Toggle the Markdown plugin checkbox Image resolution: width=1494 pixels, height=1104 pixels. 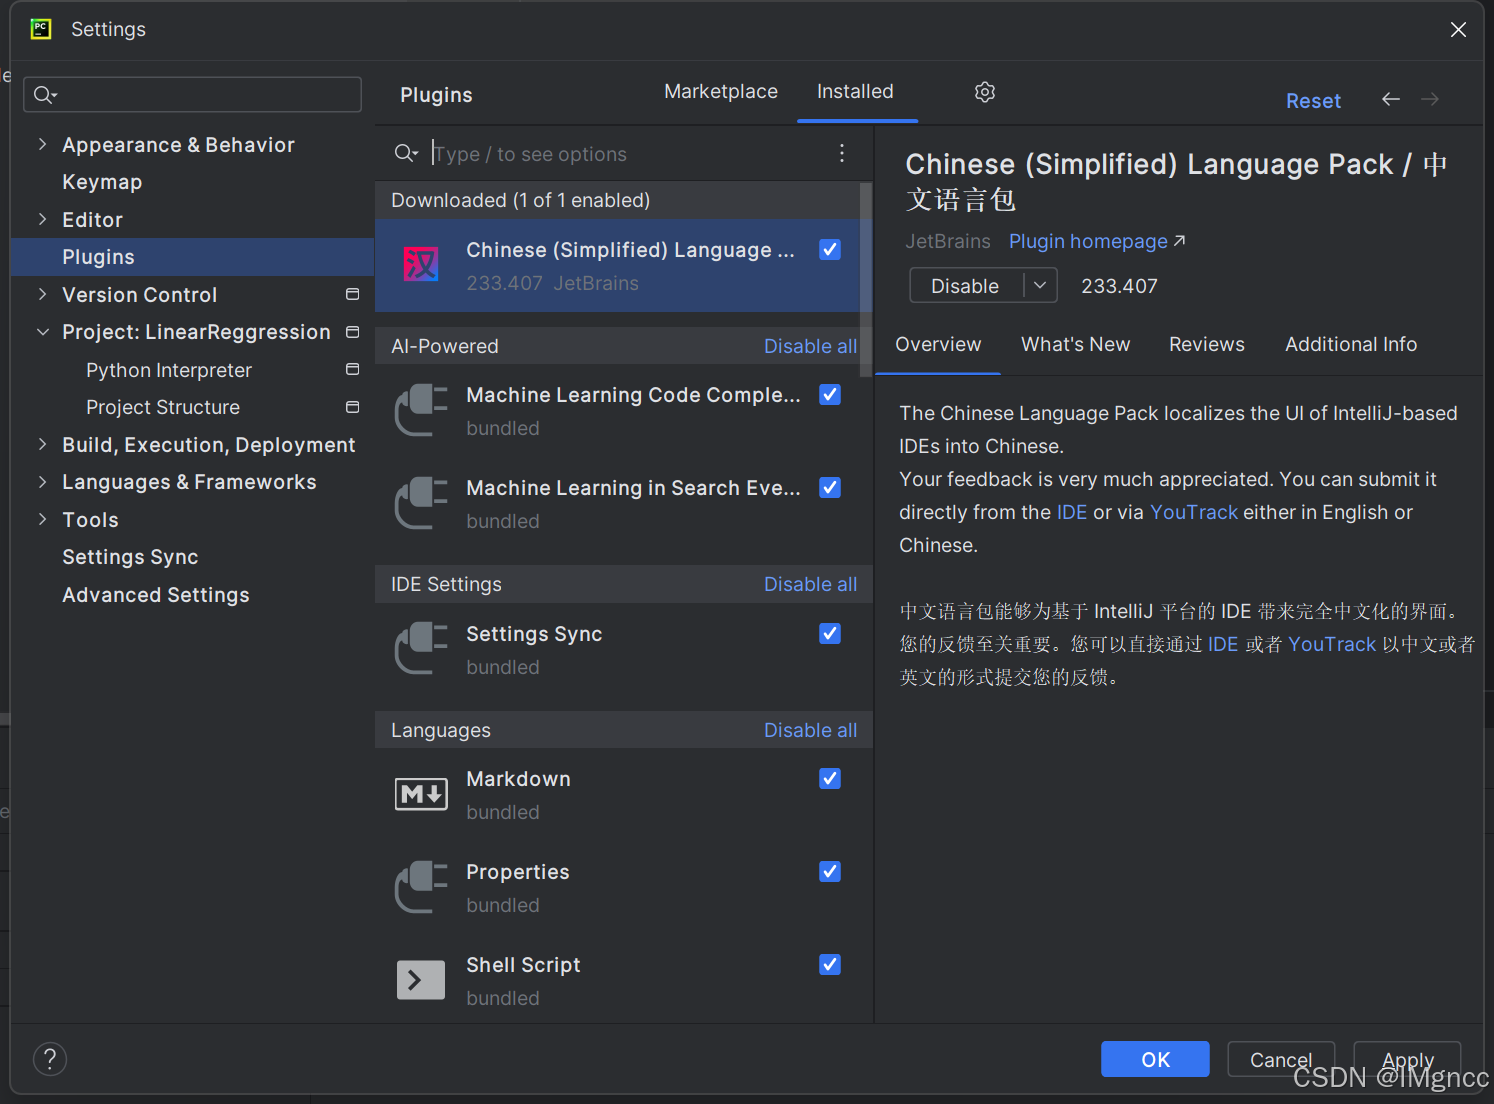830,779
